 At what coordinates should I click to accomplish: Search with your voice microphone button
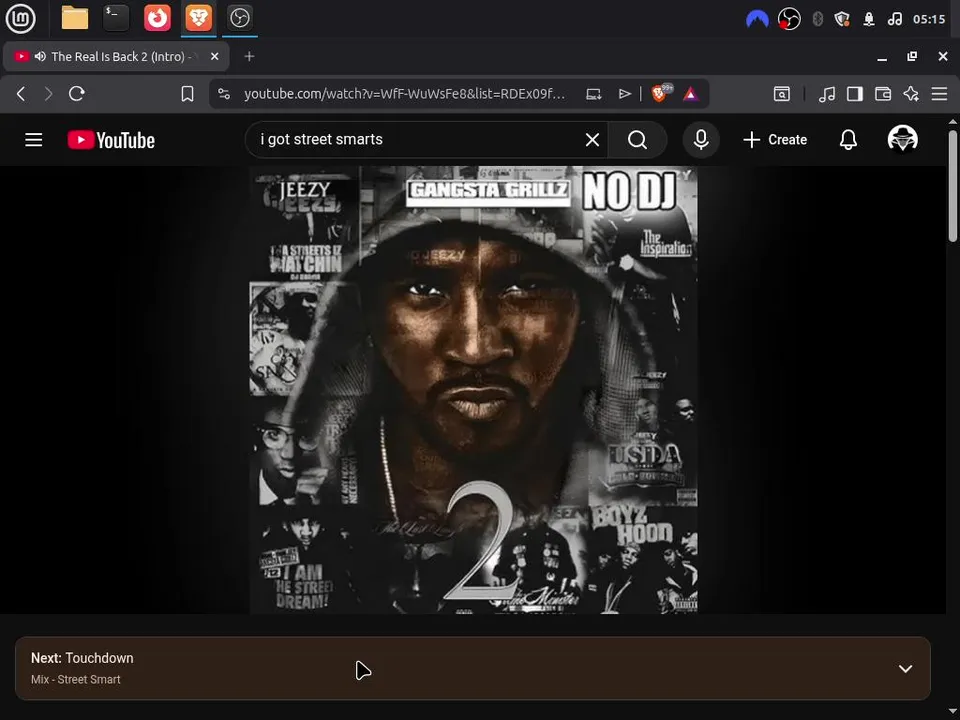[x=701, y=140]
